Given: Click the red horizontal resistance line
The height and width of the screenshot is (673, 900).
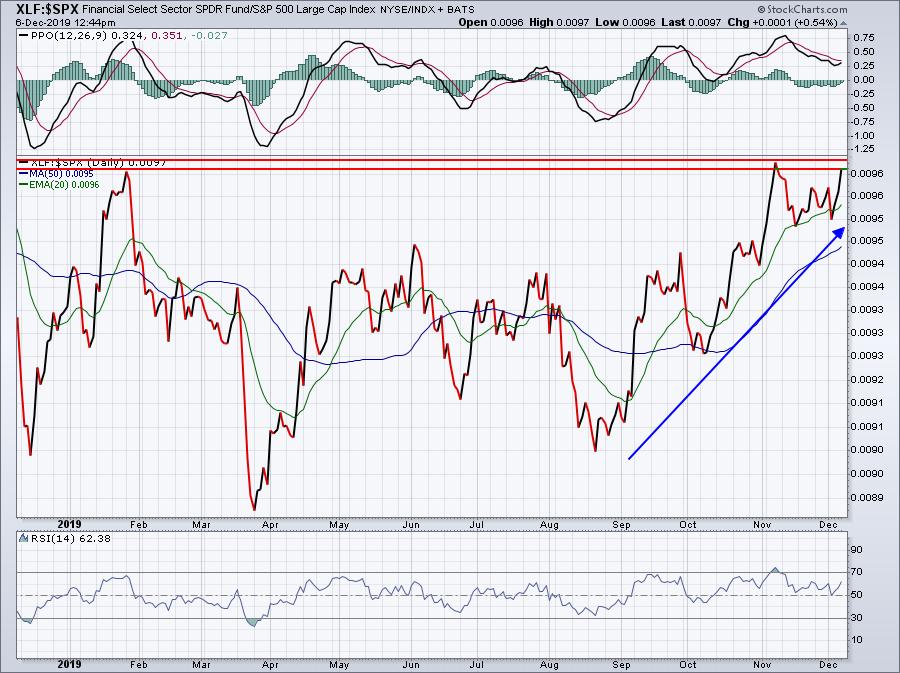Looking at the screenshot, I should 432,169.
